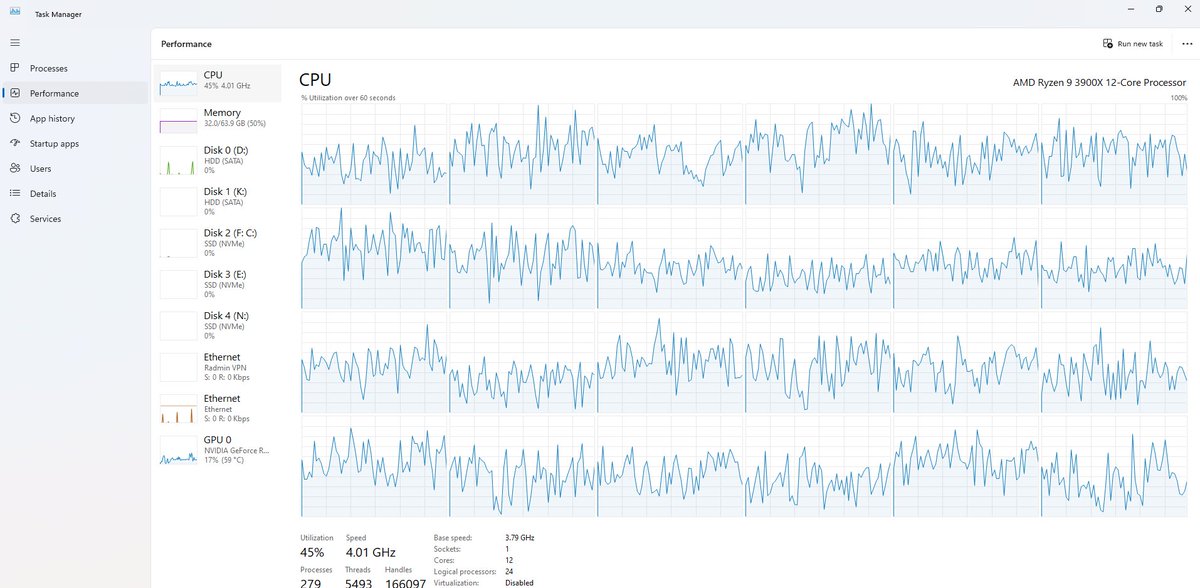Click the Performance sidebar icon
The width and height of the screenshot is (1200, 588).
click(x=14, y=93)
